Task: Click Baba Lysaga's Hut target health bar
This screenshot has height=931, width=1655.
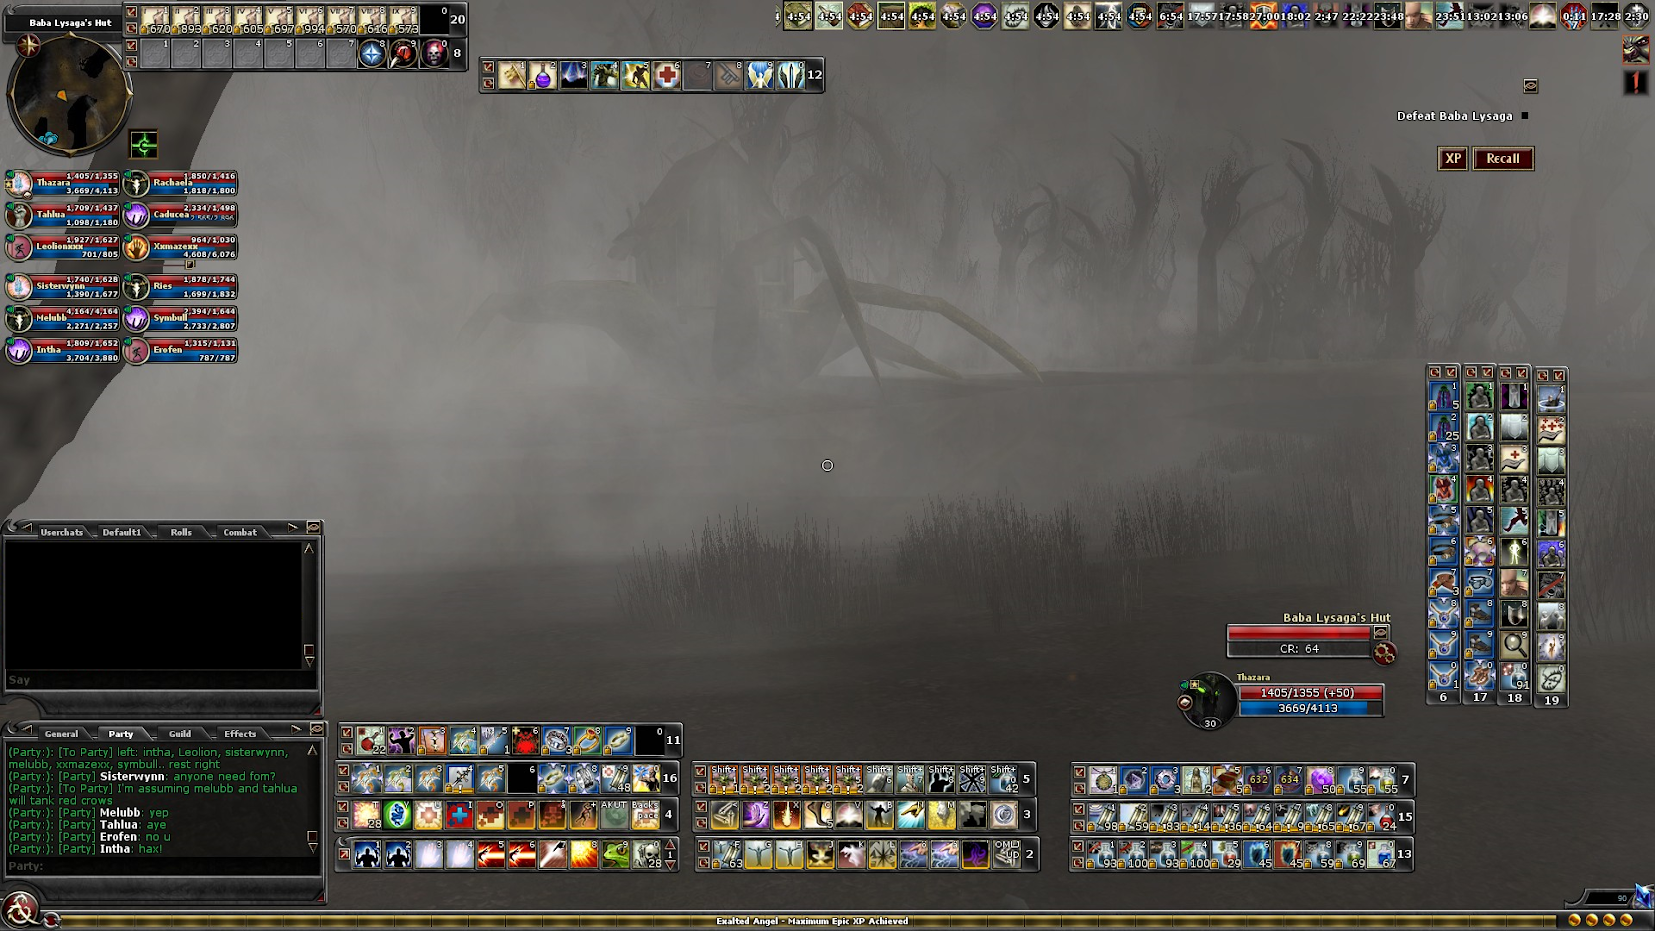Action: (x=1299, y=633)
